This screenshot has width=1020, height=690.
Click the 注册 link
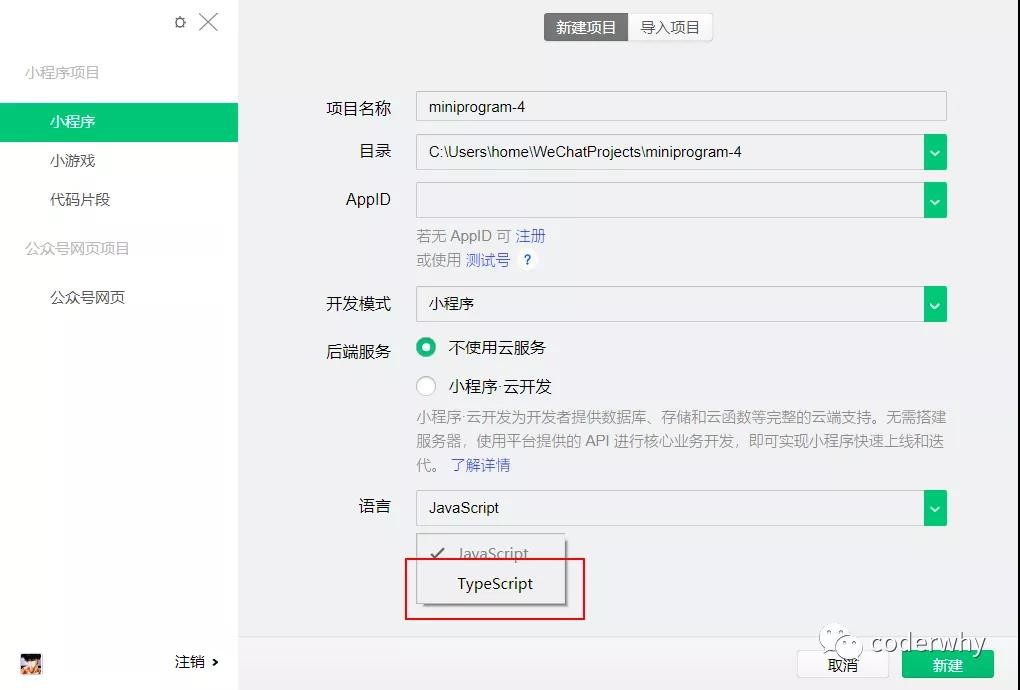pyautogui.click(x=530, y=235)
